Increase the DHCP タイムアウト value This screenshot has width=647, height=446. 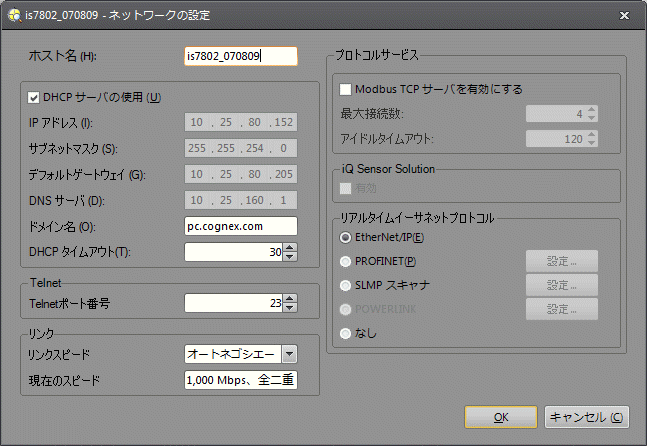pyautogui.click(x=291, y=247)
